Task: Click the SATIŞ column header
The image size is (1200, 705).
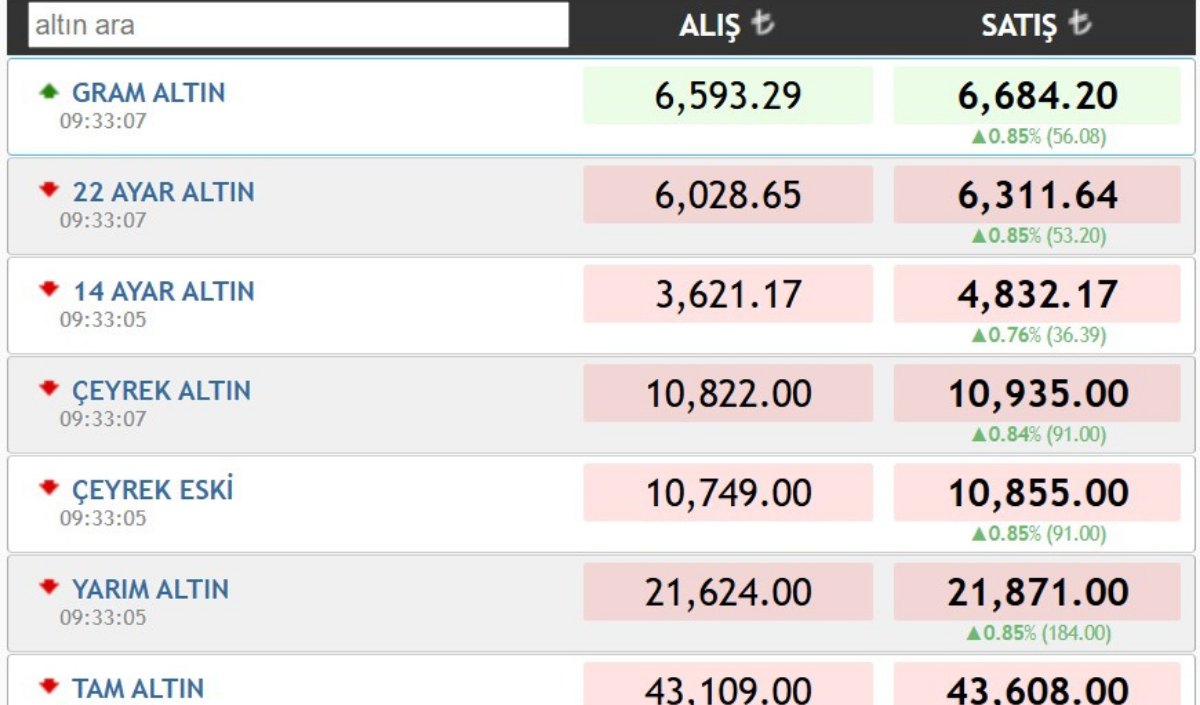Action: tap(1018, 27)
